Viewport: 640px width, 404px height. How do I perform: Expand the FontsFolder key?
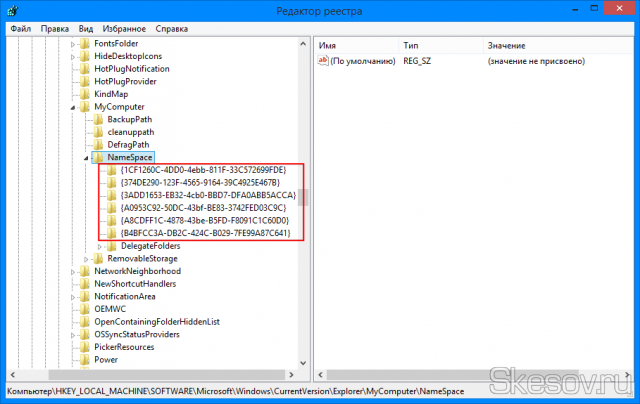click(x=73, y=44)
